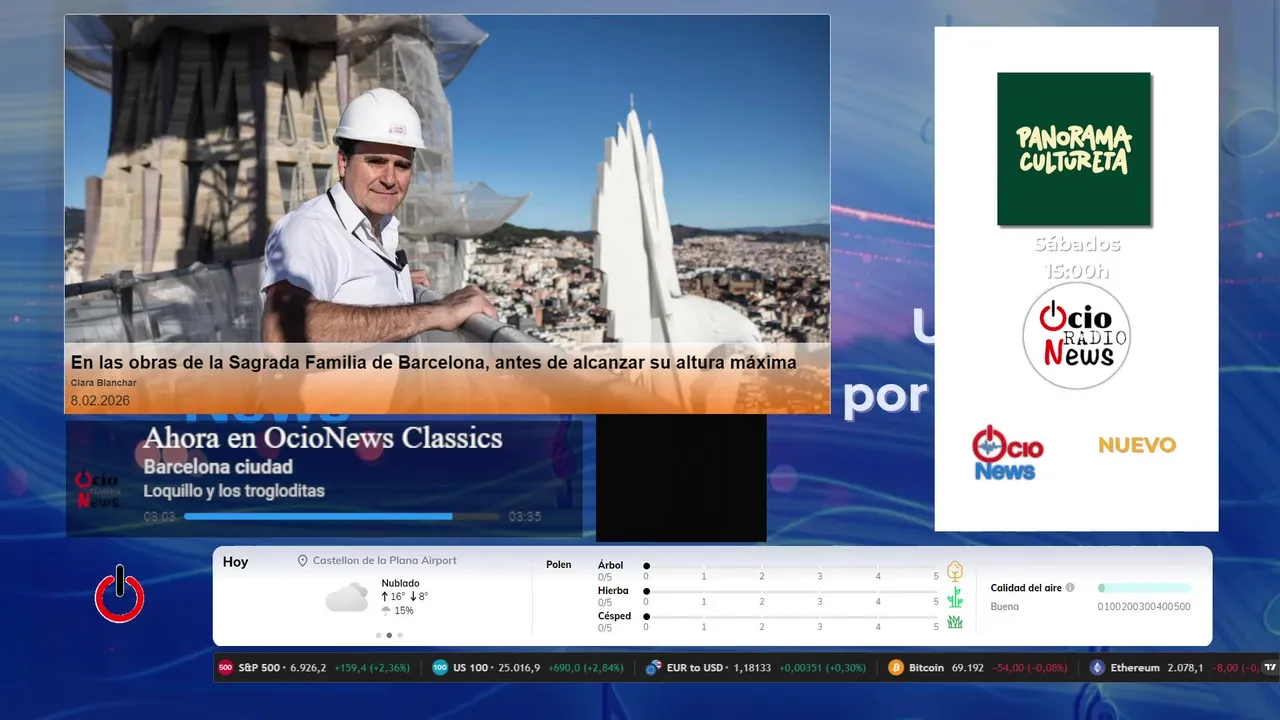
Task: Click the song title Barcelona ciudad
Action: tap(218, 467)
